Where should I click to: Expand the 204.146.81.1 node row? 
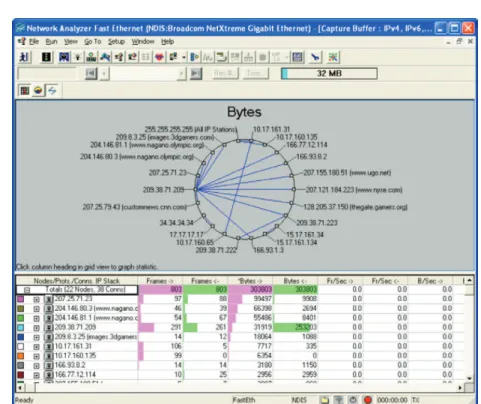tap(36, 318)
